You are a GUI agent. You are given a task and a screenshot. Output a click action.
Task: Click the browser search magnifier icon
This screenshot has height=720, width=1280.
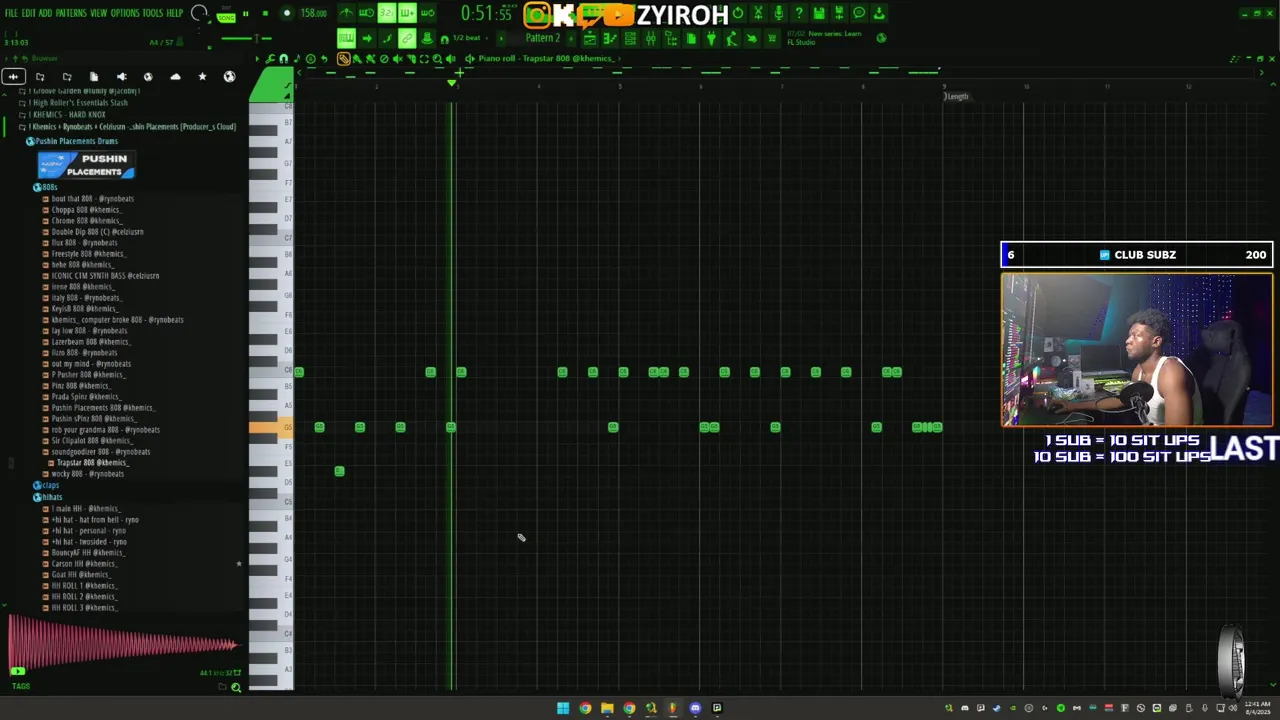tap(236, 687)
